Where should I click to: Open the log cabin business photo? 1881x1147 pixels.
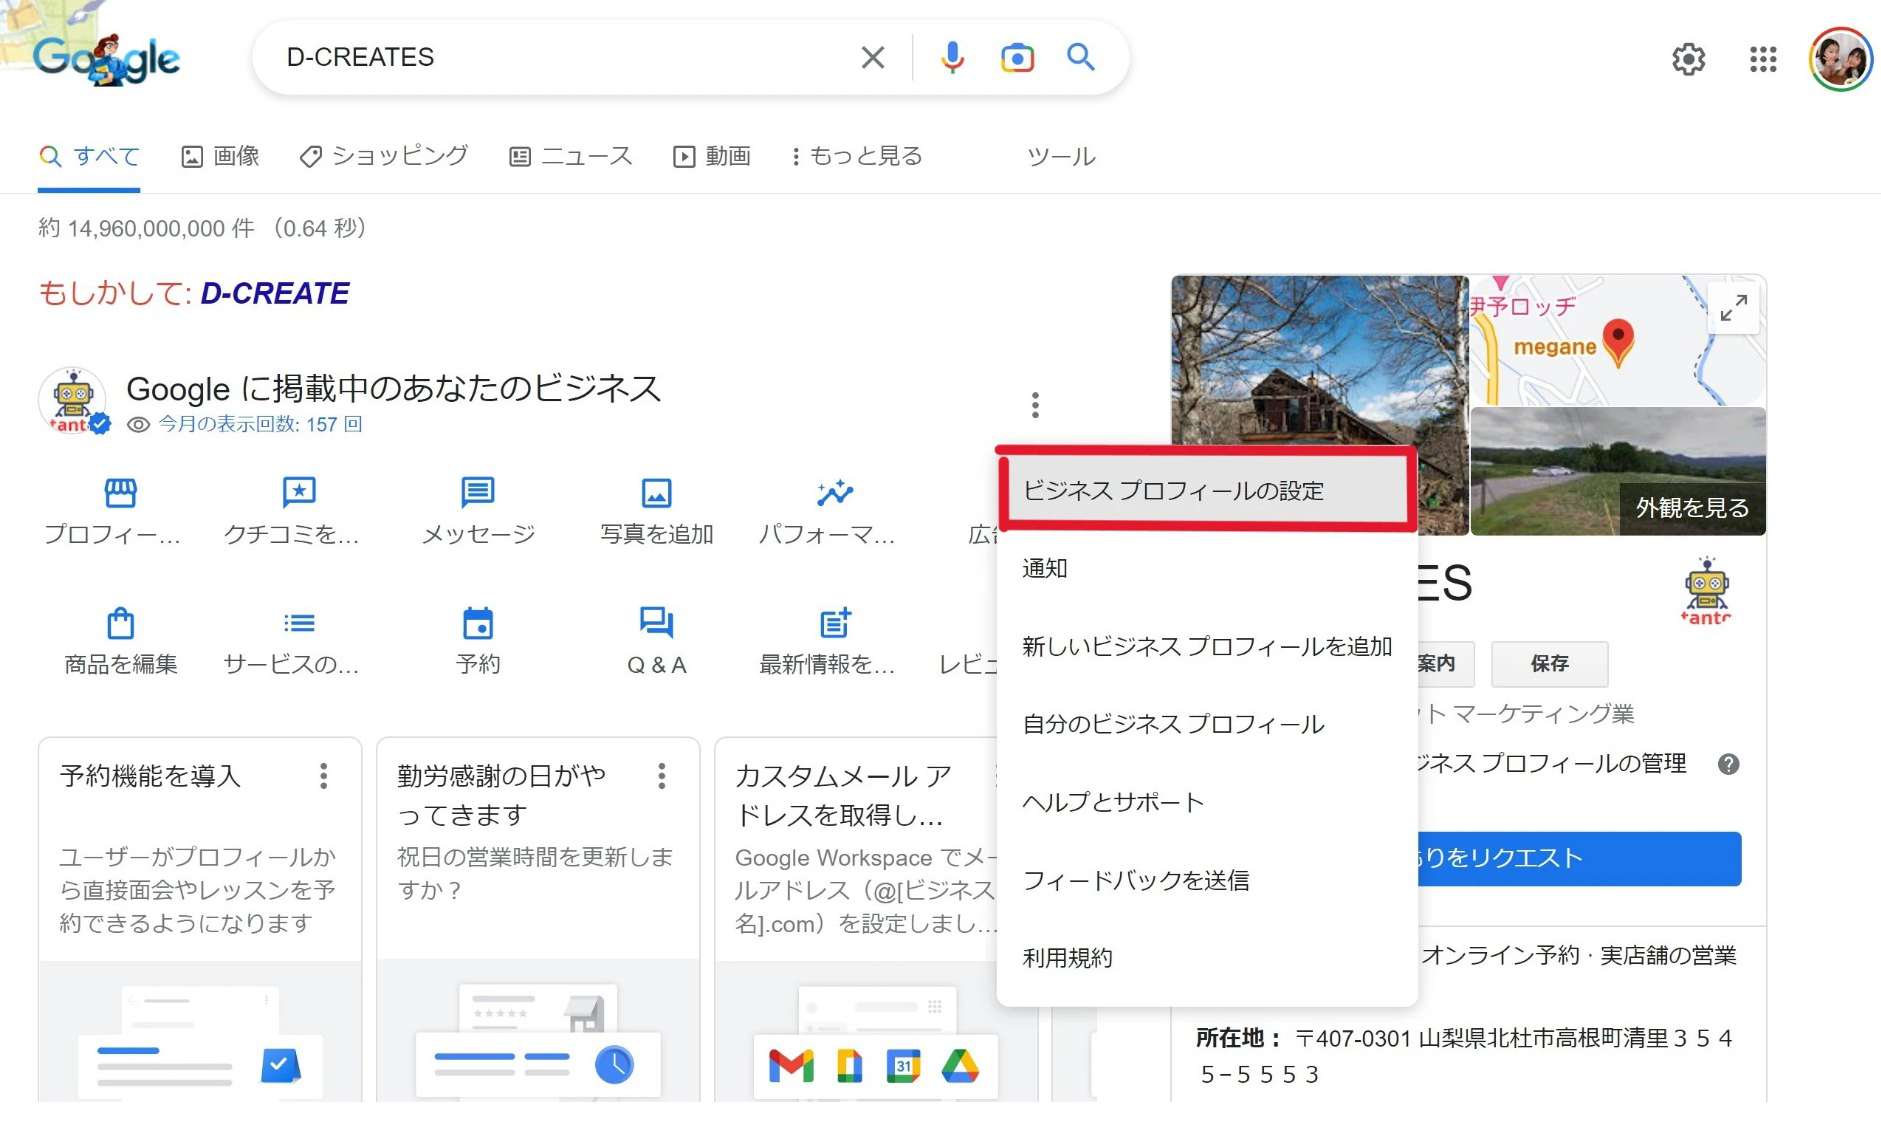pos(1319,361)
